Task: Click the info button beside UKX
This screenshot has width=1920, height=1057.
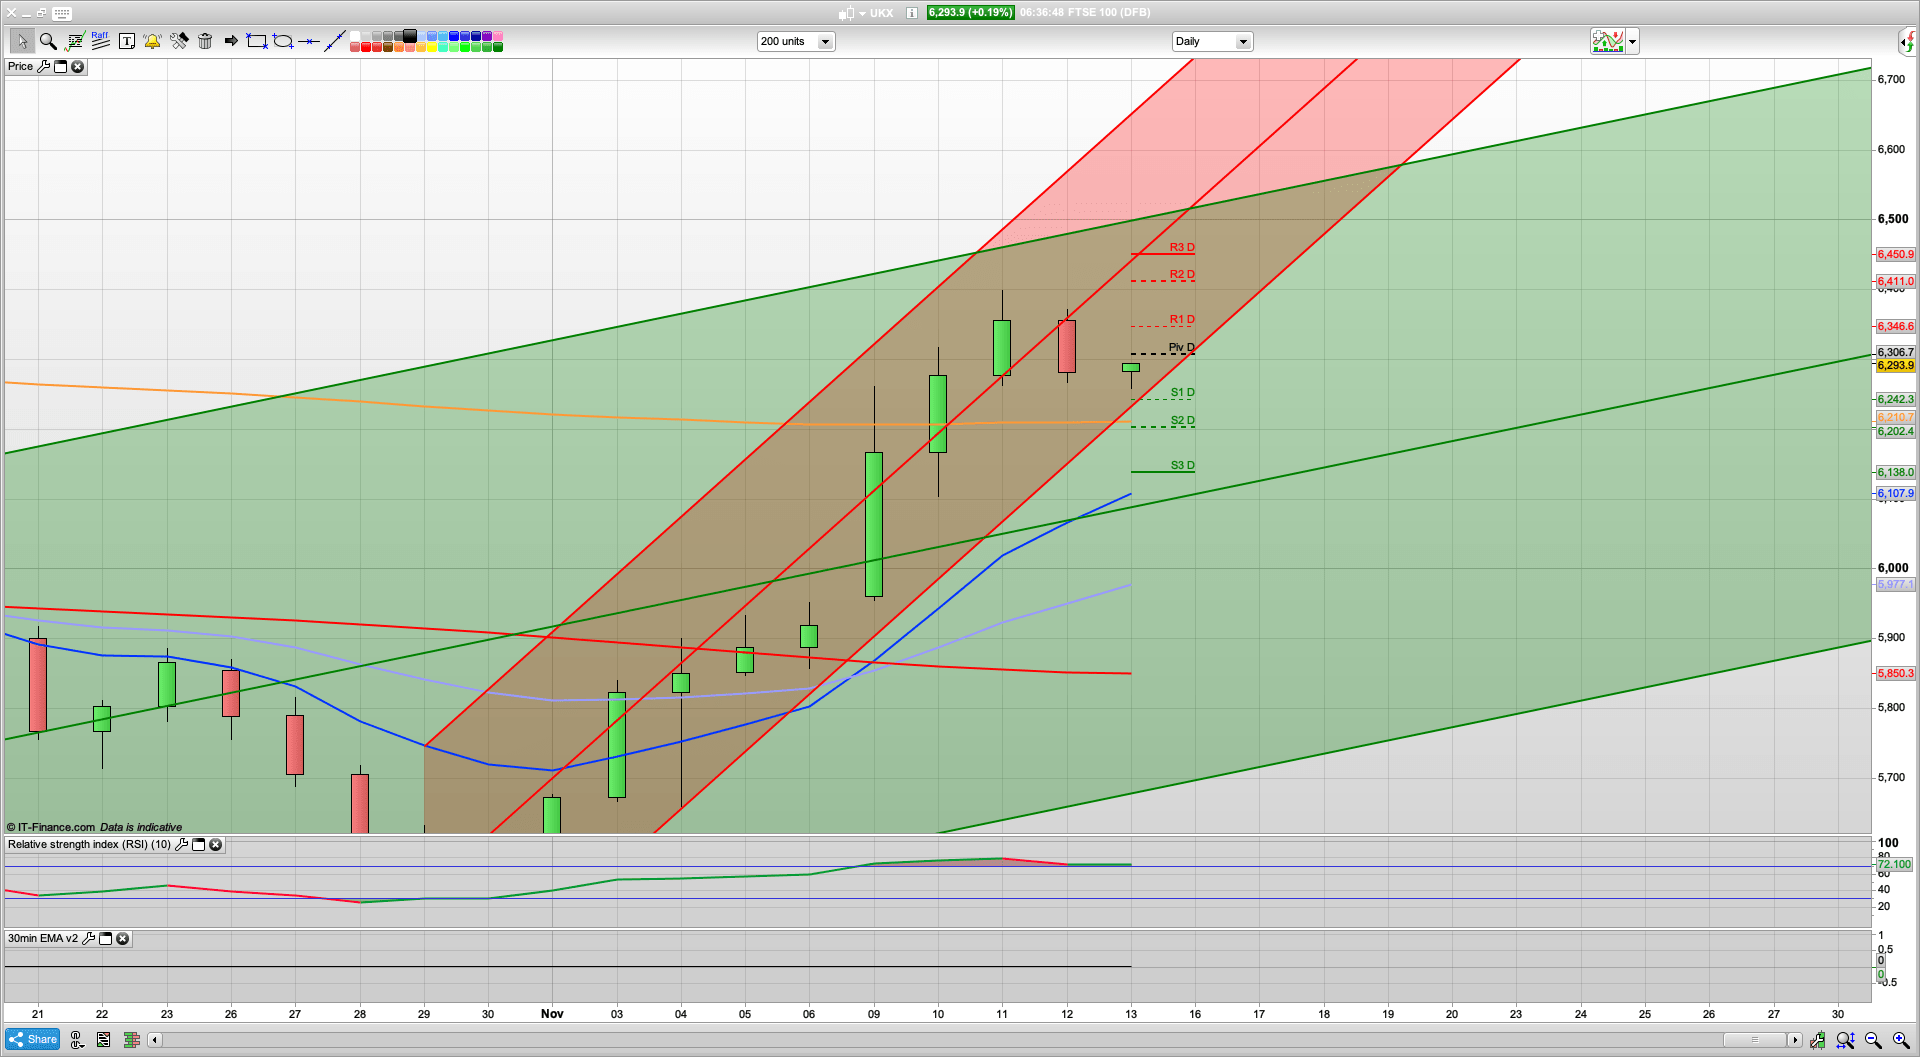Action: [x=911, y=13]
